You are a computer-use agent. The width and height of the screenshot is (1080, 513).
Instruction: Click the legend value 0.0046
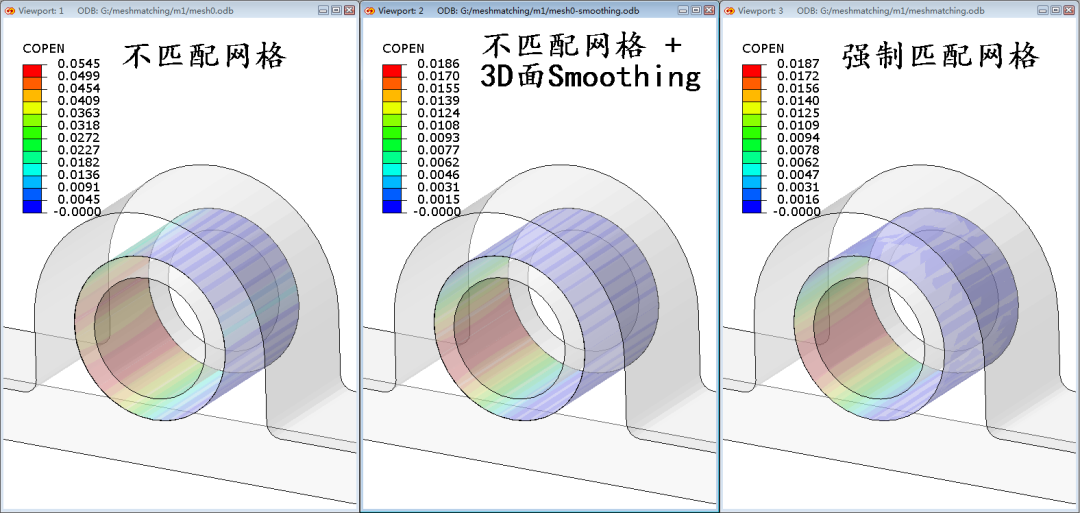coord(437,175)
